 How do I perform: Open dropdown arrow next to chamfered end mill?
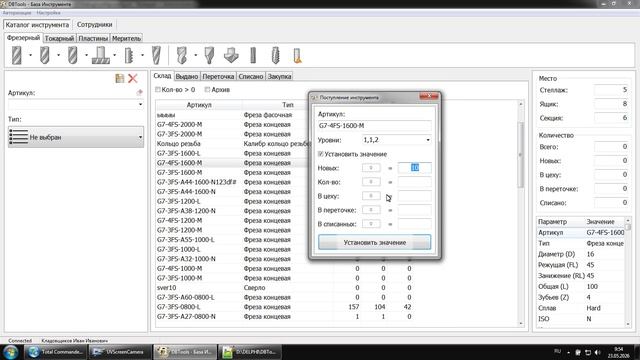pos(58,55)
